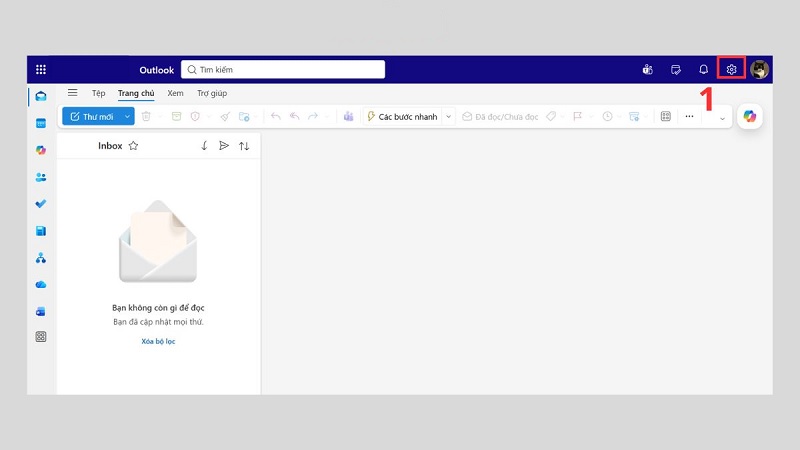Click the Inbox folder title
The width and height of the screenshot is (800, 450).
pos(110,146)
